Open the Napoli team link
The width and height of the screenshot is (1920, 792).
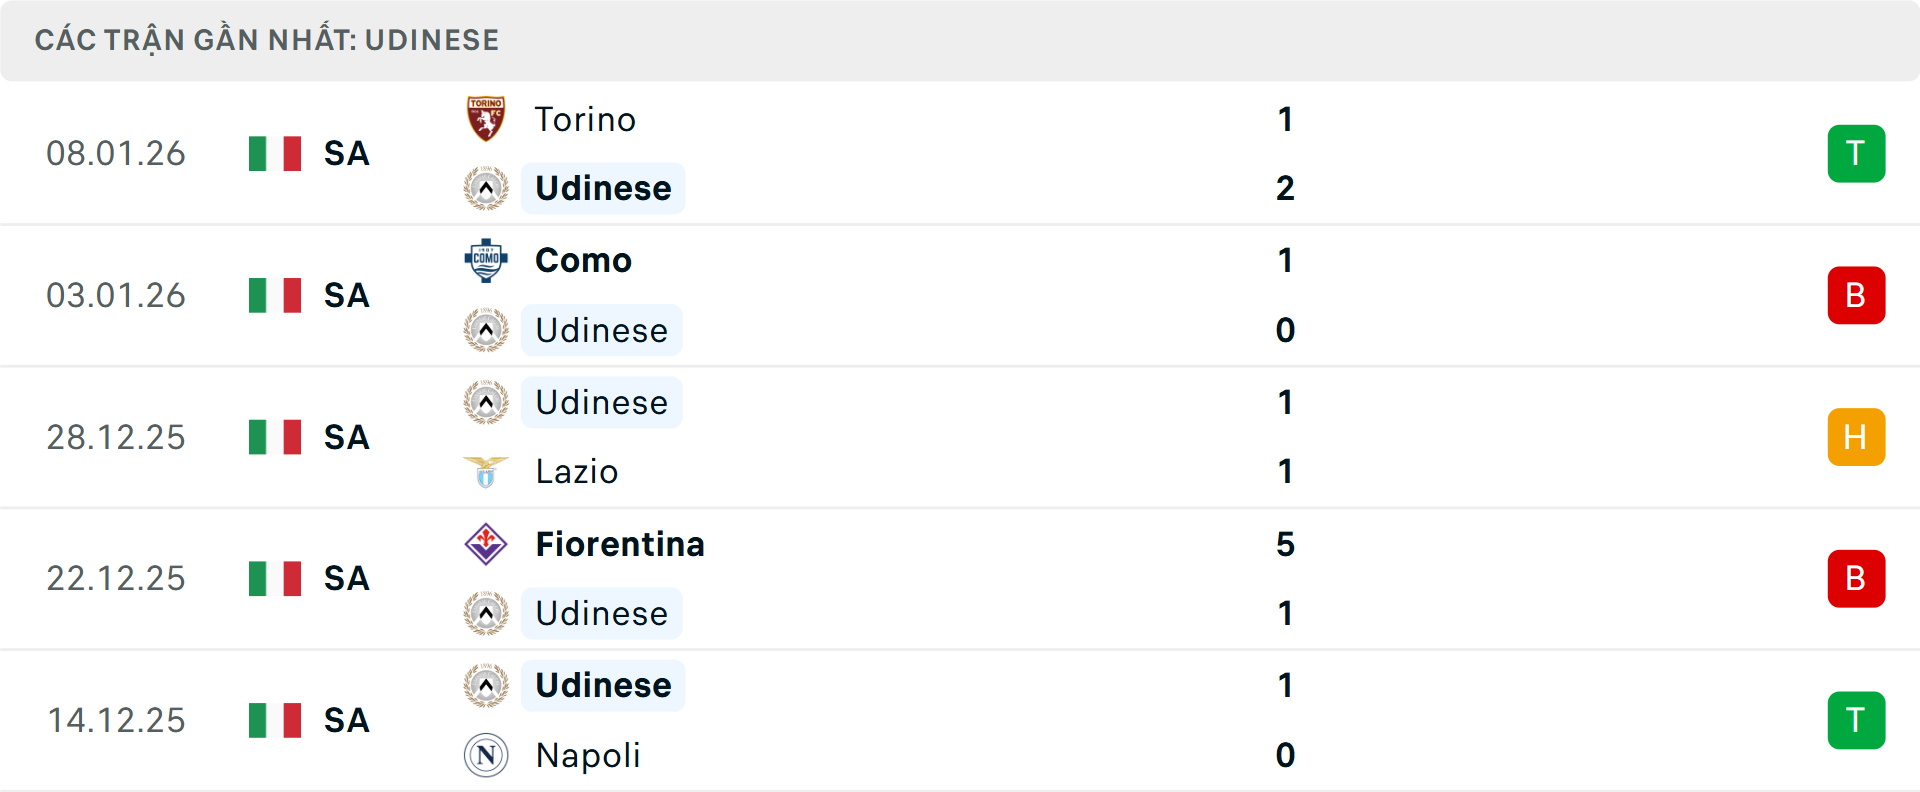pyautogui.click(x=588, y=755)
